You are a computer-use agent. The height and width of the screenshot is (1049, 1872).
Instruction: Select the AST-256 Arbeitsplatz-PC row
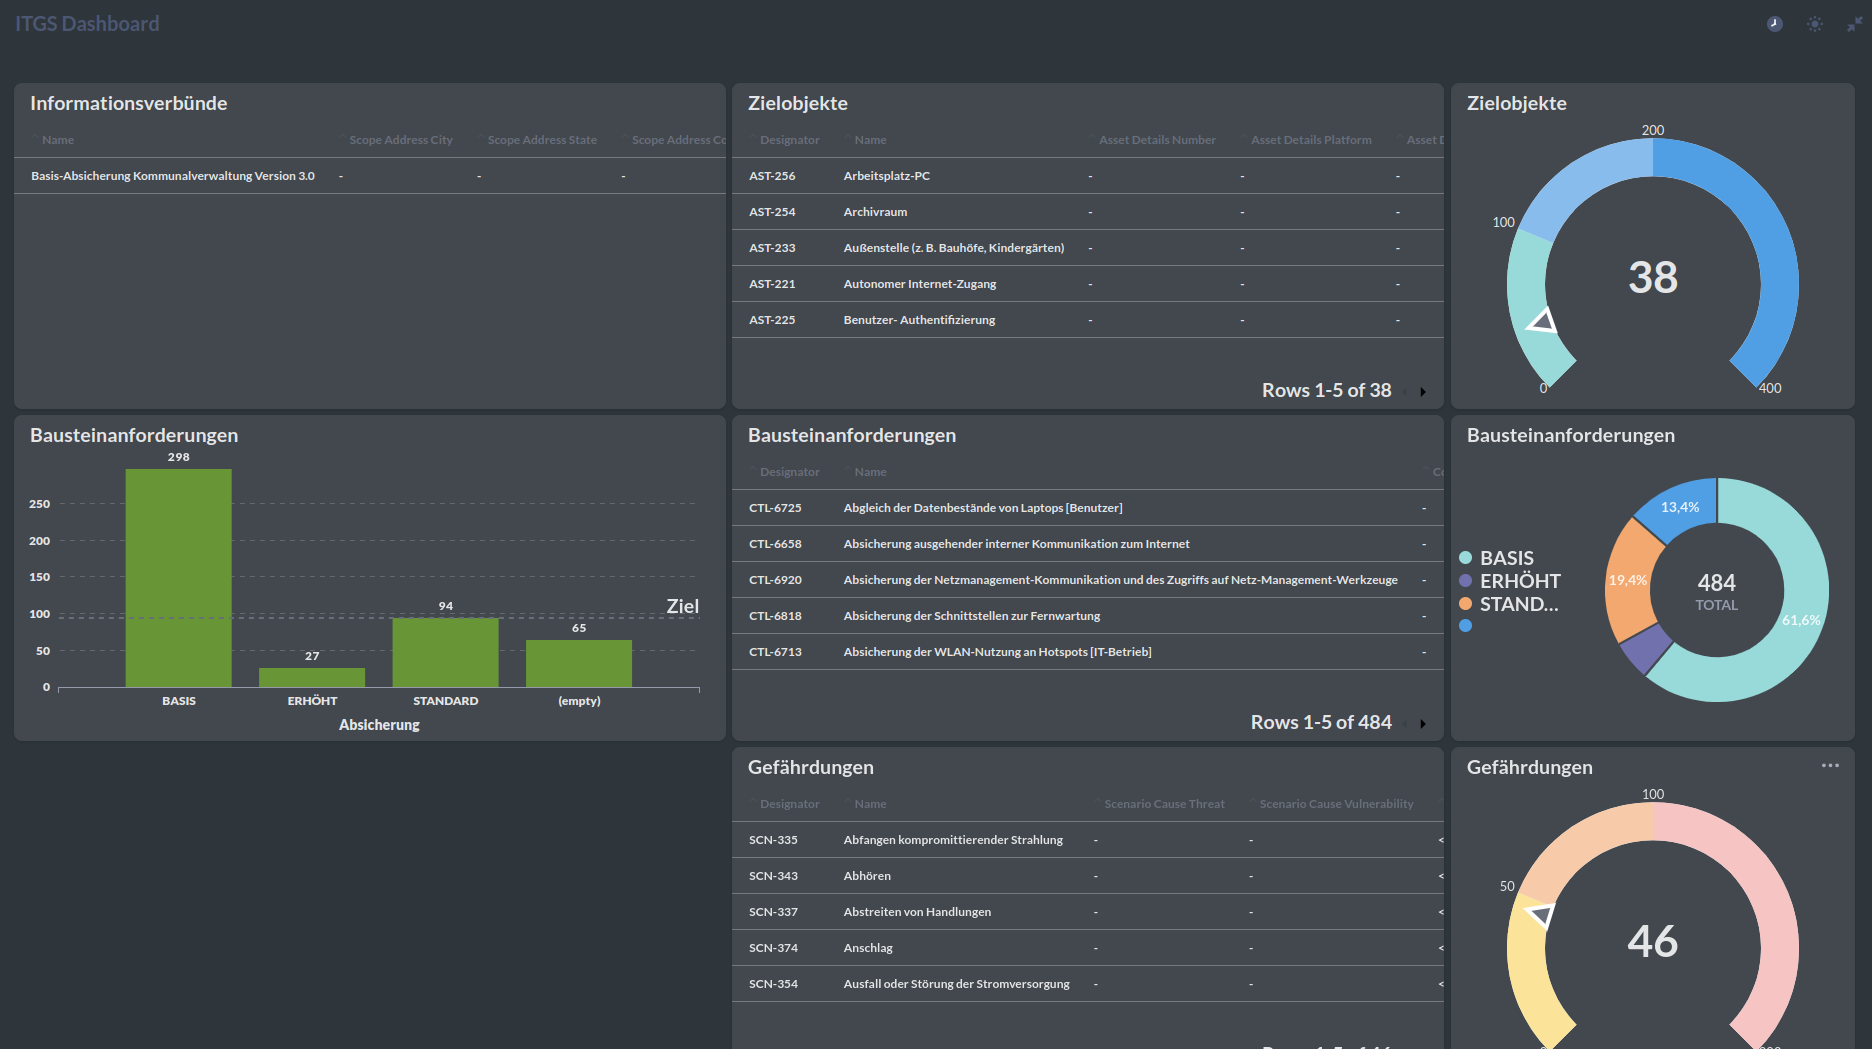coord(886,176)
